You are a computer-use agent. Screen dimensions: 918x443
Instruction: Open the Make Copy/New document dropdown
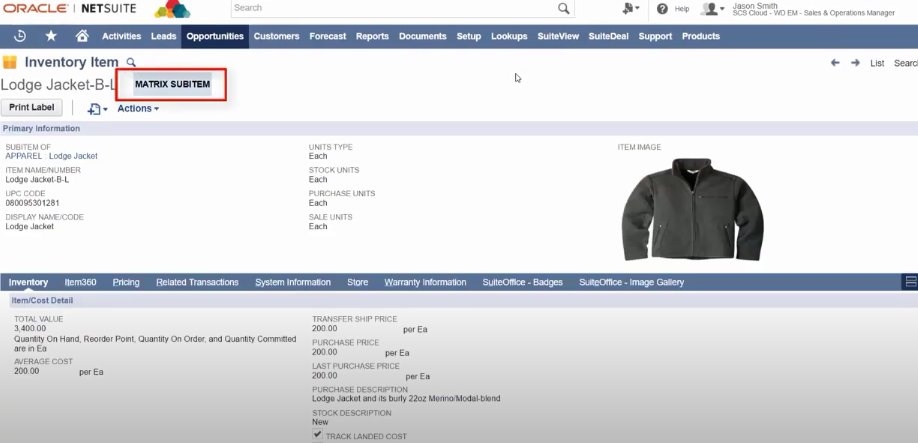click(x=97, y=109)
